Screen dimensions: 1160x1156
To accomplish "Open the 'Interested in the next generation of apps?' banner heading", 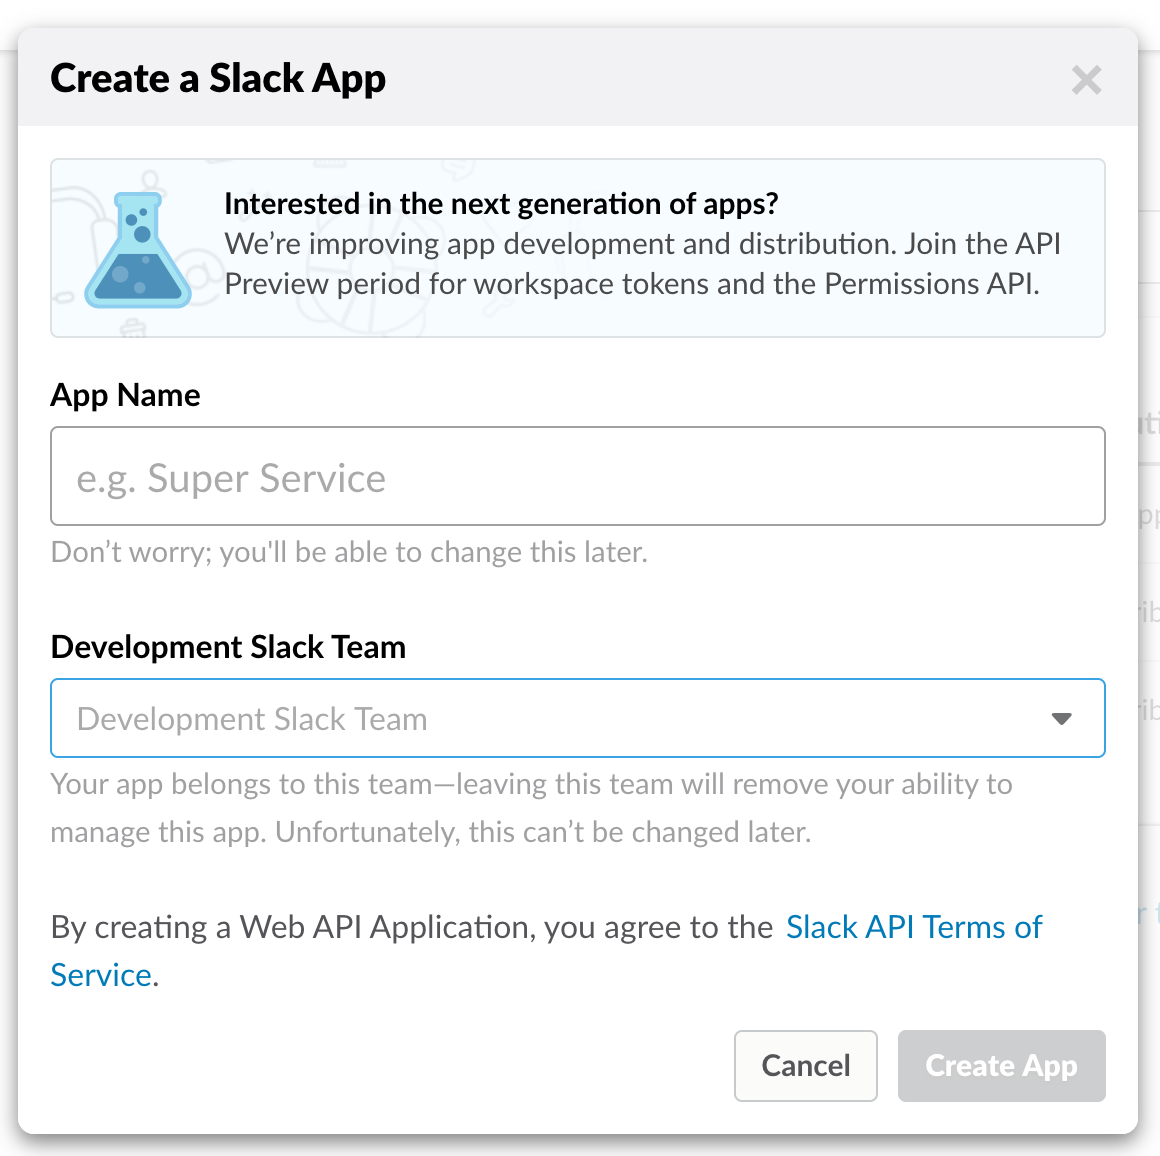I will point(501,203).
